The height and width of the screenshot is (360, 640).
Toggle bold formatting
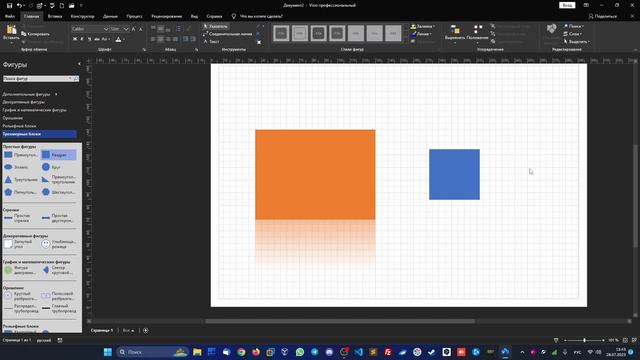(75, 39)
